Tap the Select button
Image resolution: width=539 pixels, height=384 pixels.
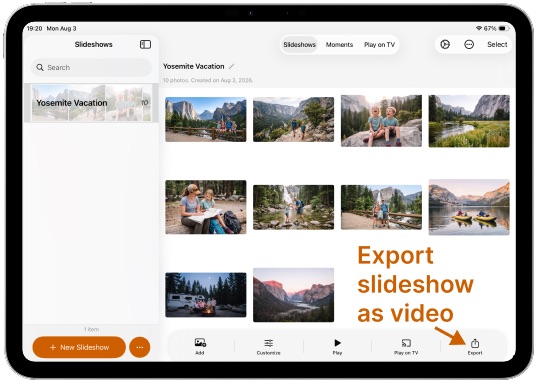click(x=497, y=44)
